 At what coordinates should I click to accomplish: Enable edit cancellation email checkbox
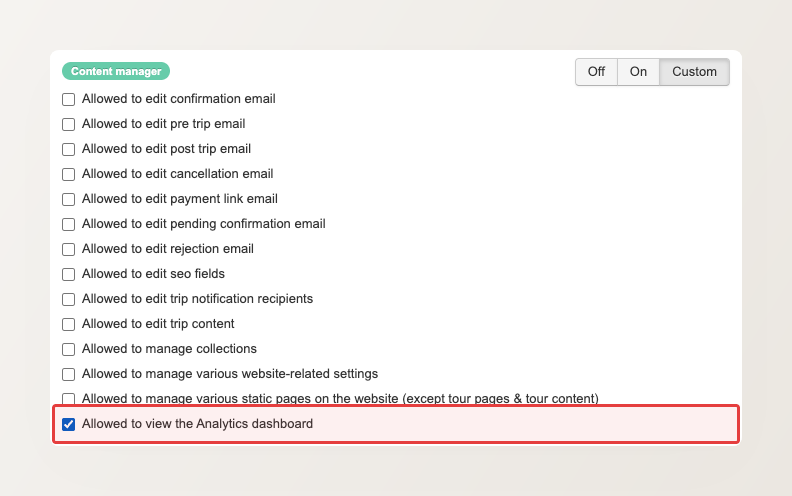(x=69, y=174)
